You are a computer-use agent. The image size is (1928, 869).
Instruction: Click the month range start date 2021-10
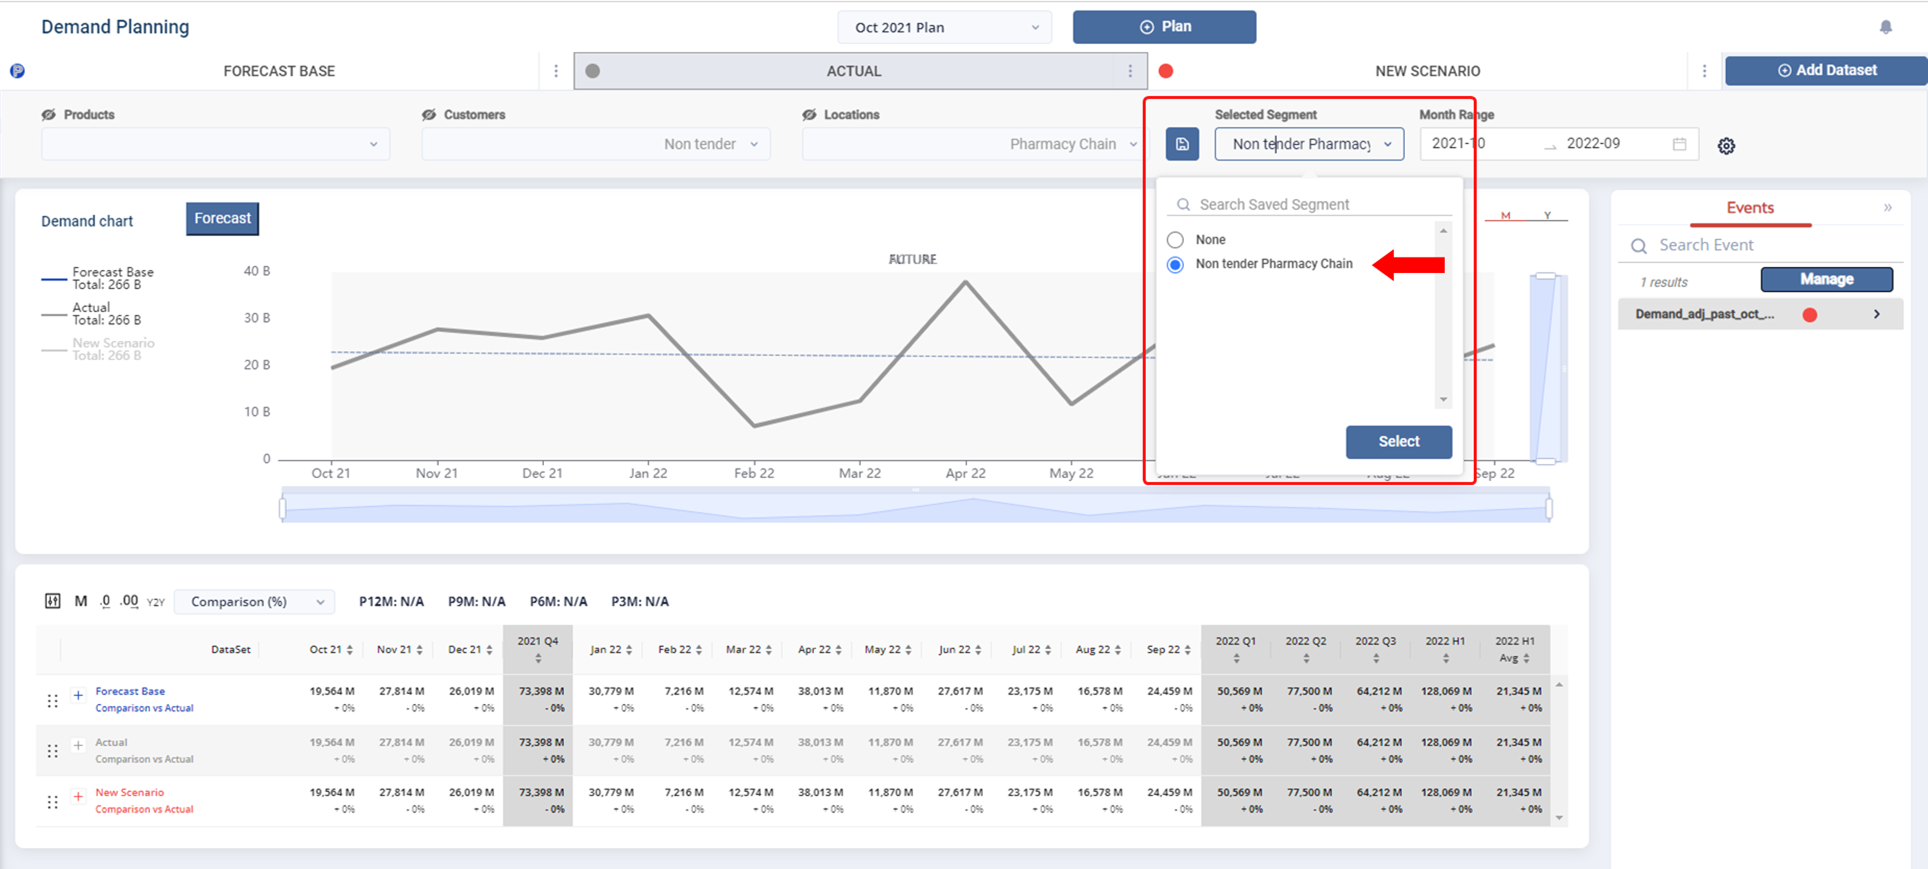(1459, 144)
